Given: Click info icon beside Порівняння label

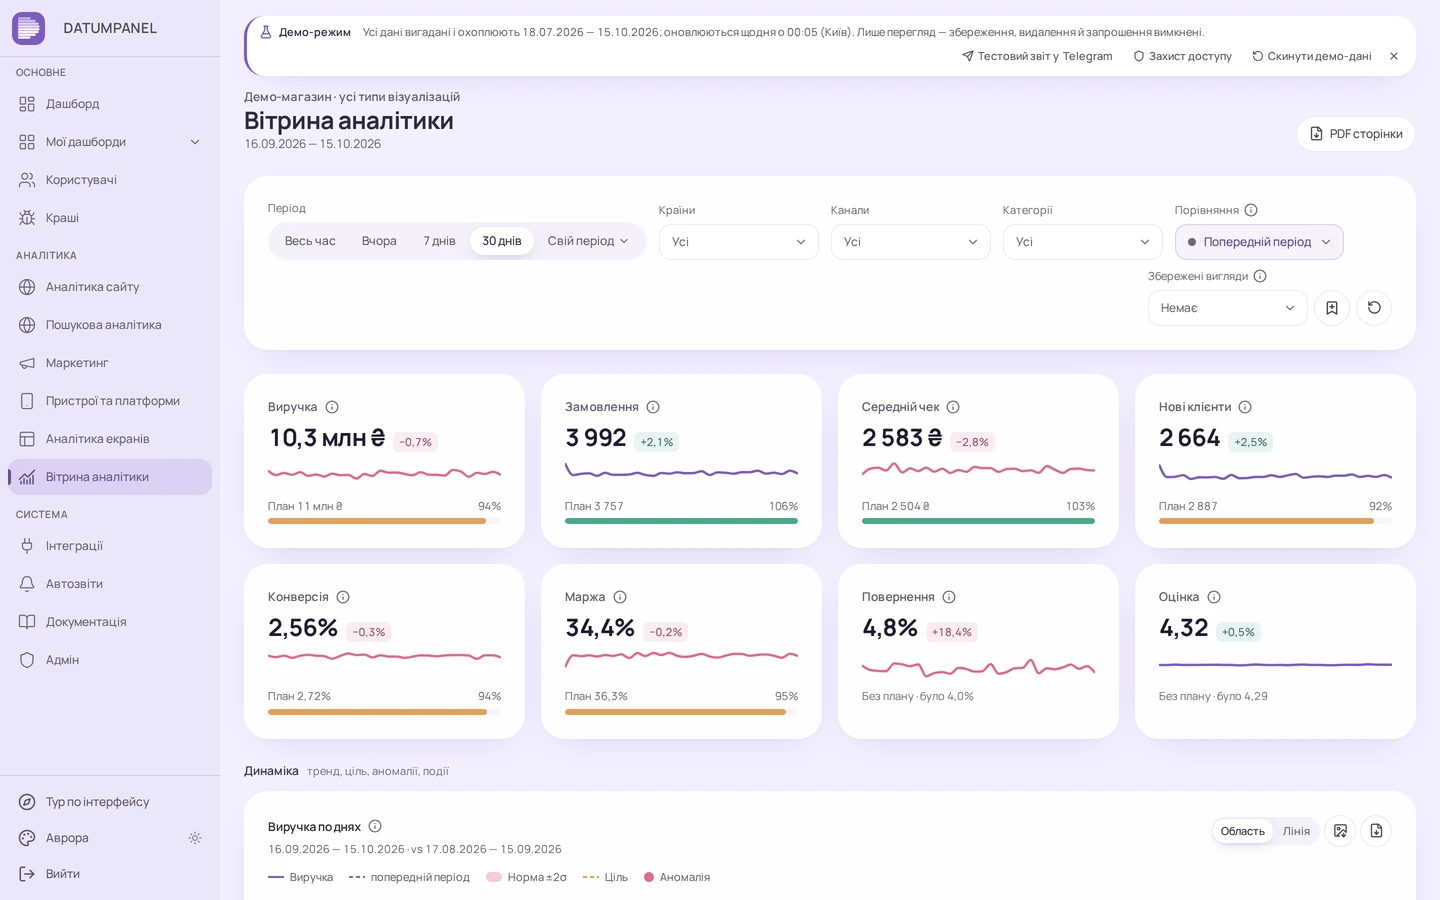Looking at the screenshot, I should (x=1251, y=210).
